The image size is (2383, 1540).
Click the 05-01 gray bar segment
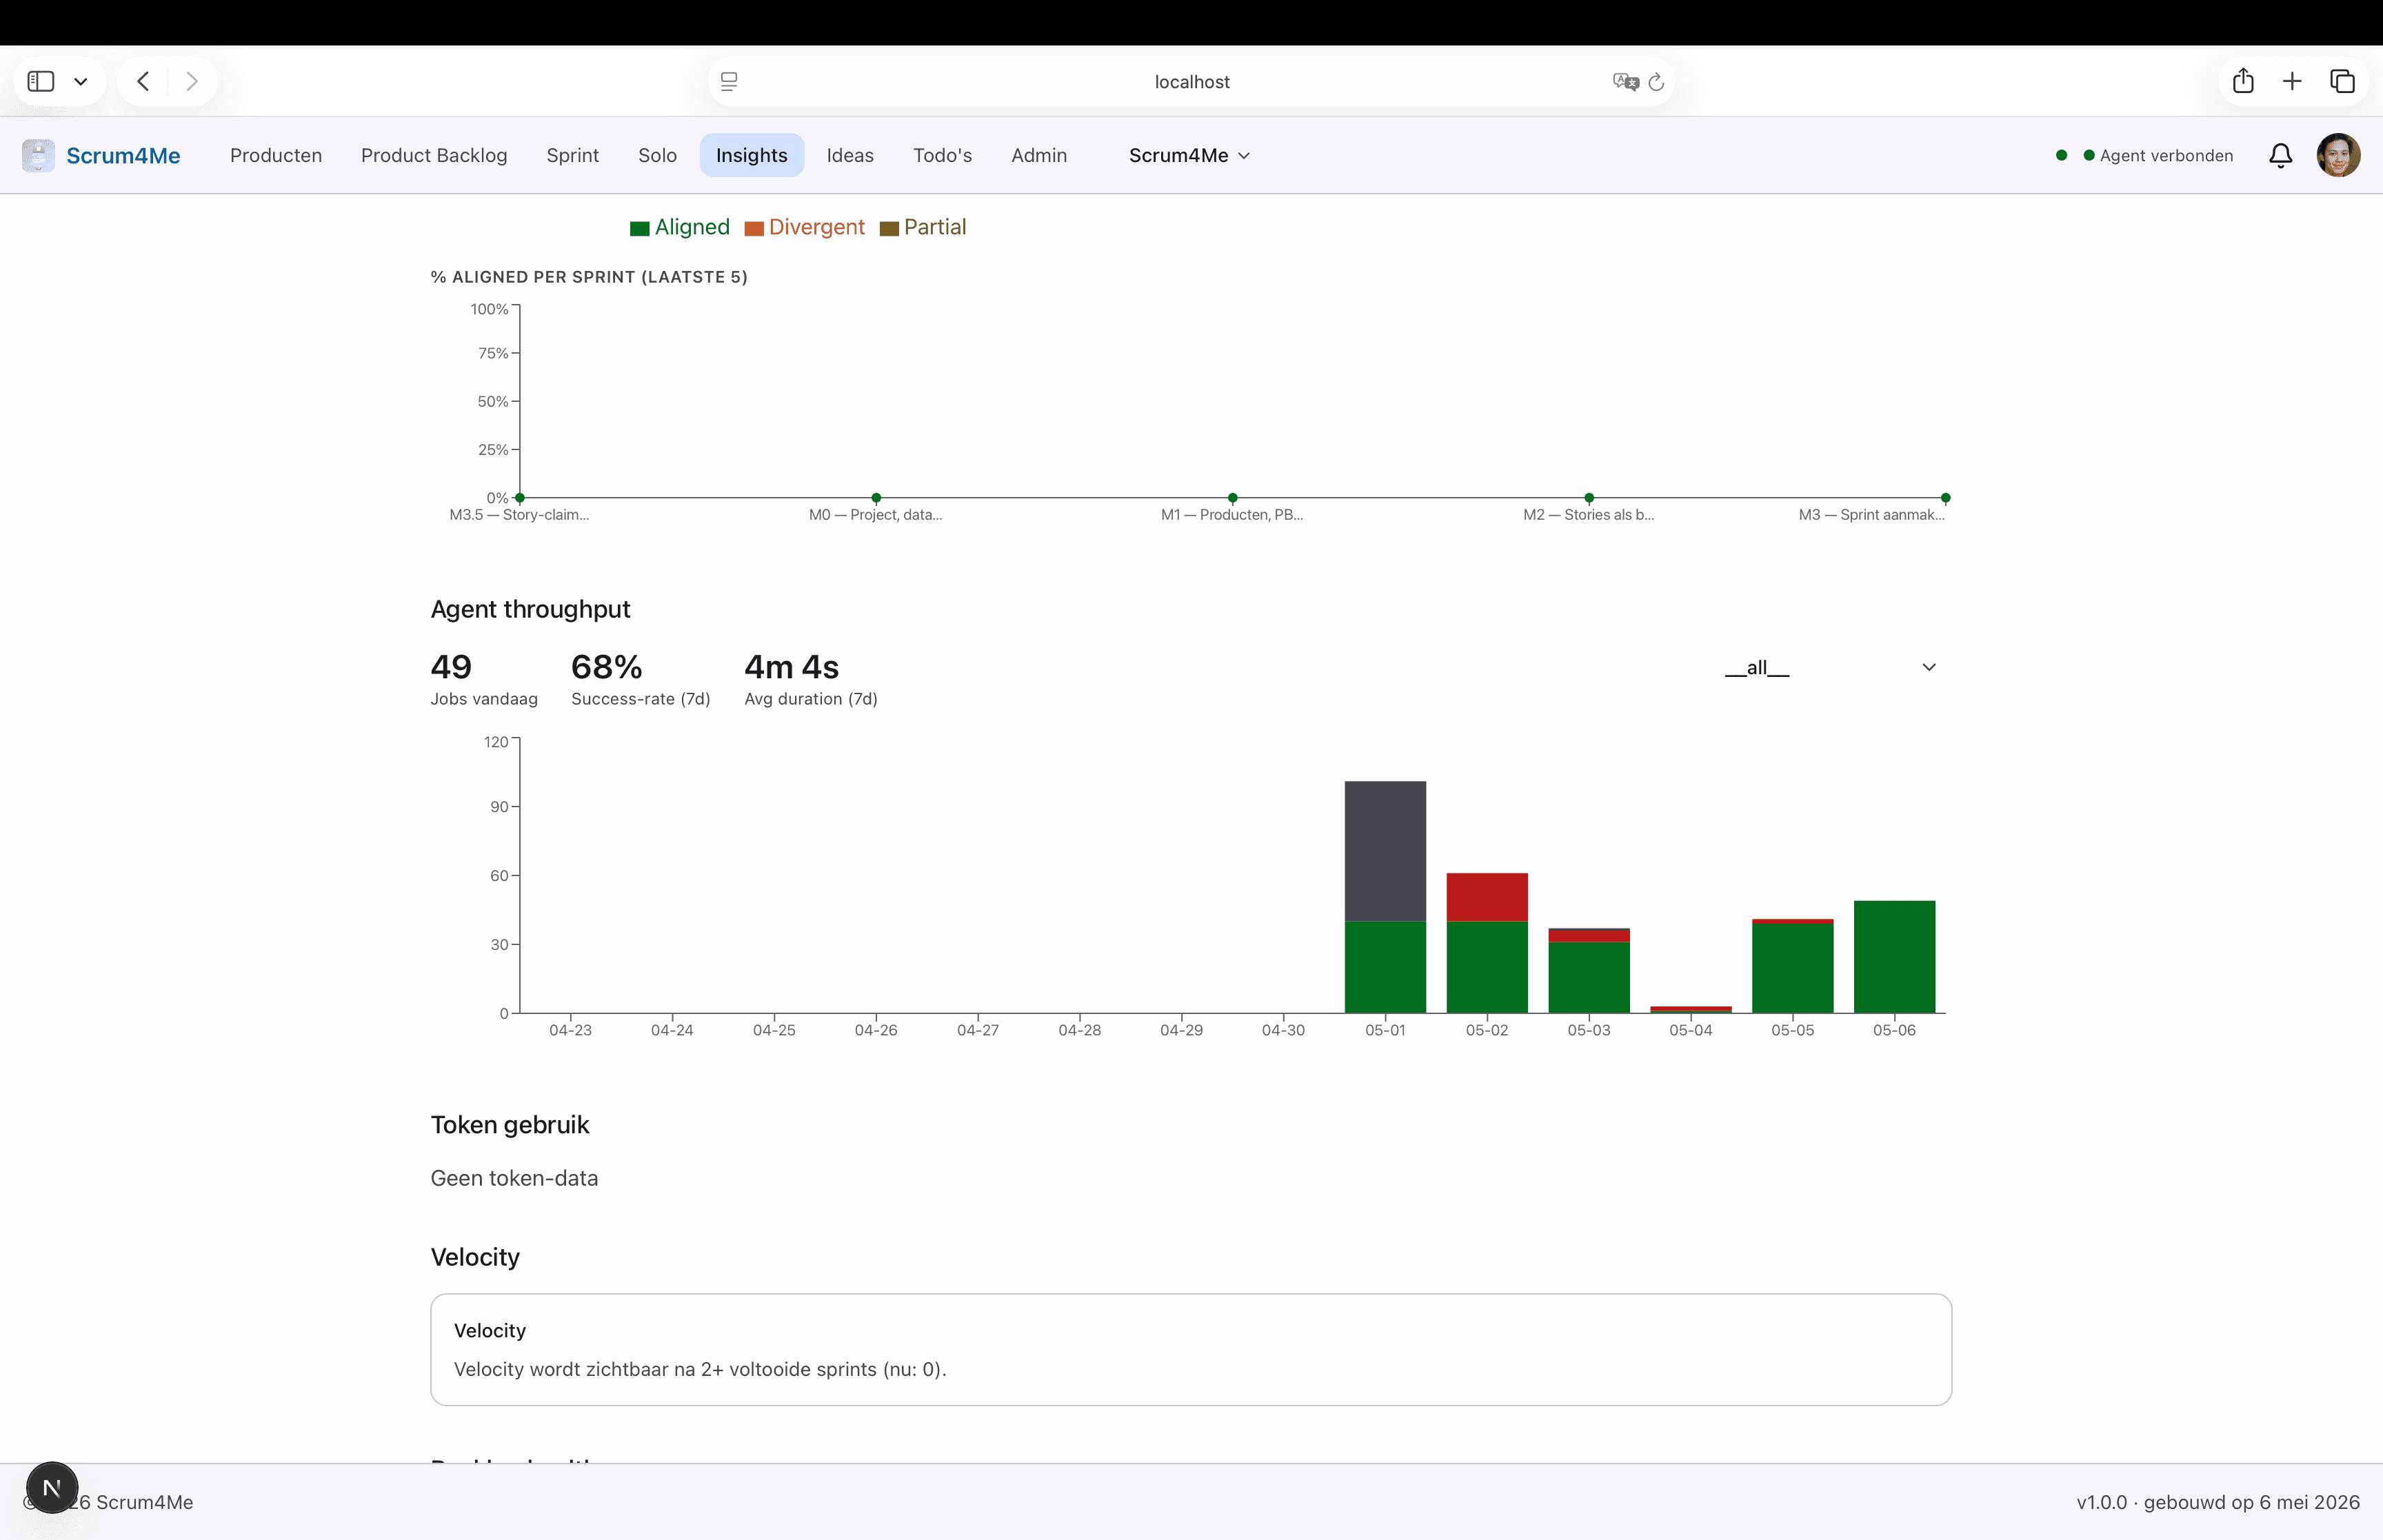[x=1385, y=851]
